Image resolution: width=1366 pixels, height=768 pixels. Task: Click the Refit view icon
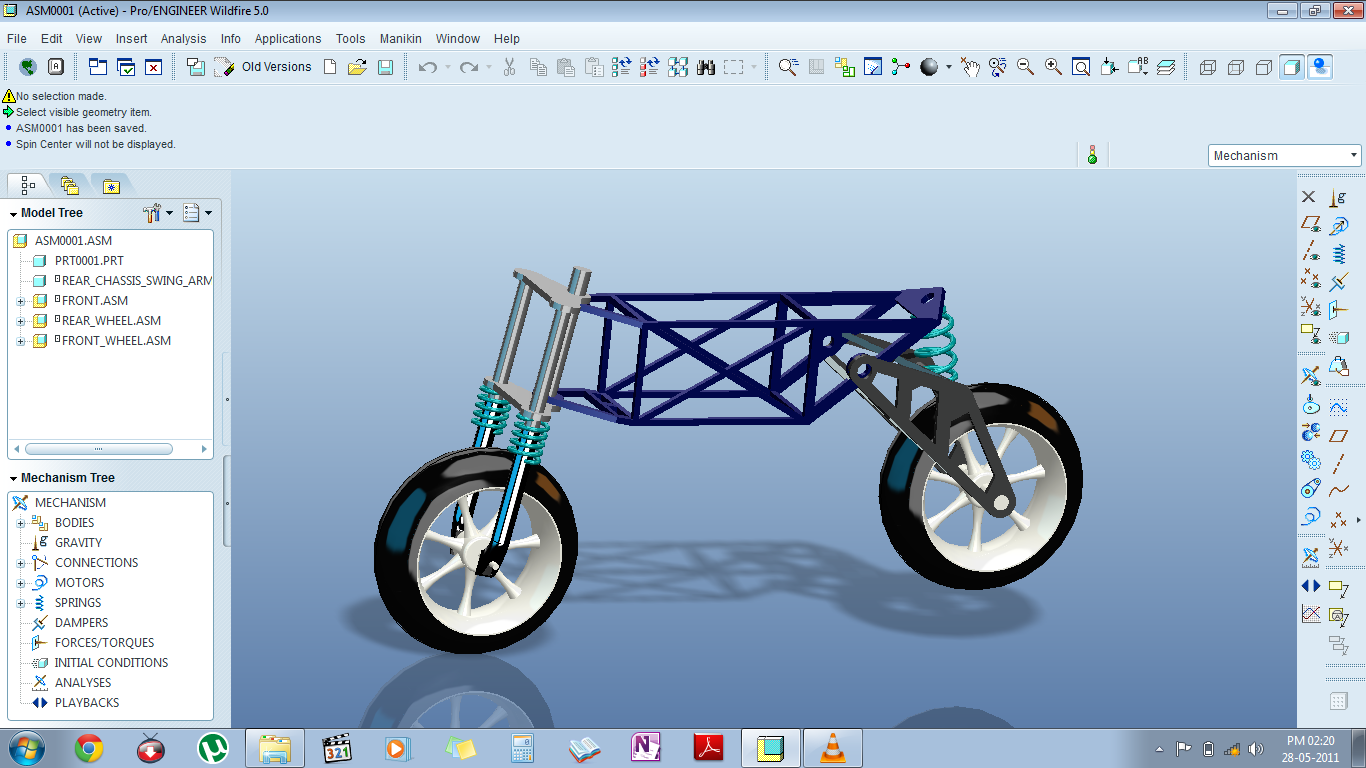coord(1081,67)
